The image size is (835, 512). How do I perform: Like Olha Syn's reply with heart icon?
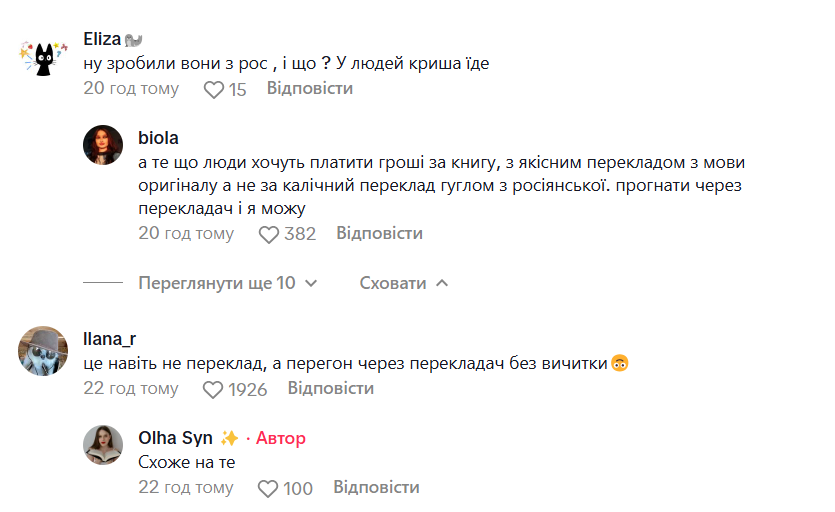pyautogui.click(x=268, y=488)
